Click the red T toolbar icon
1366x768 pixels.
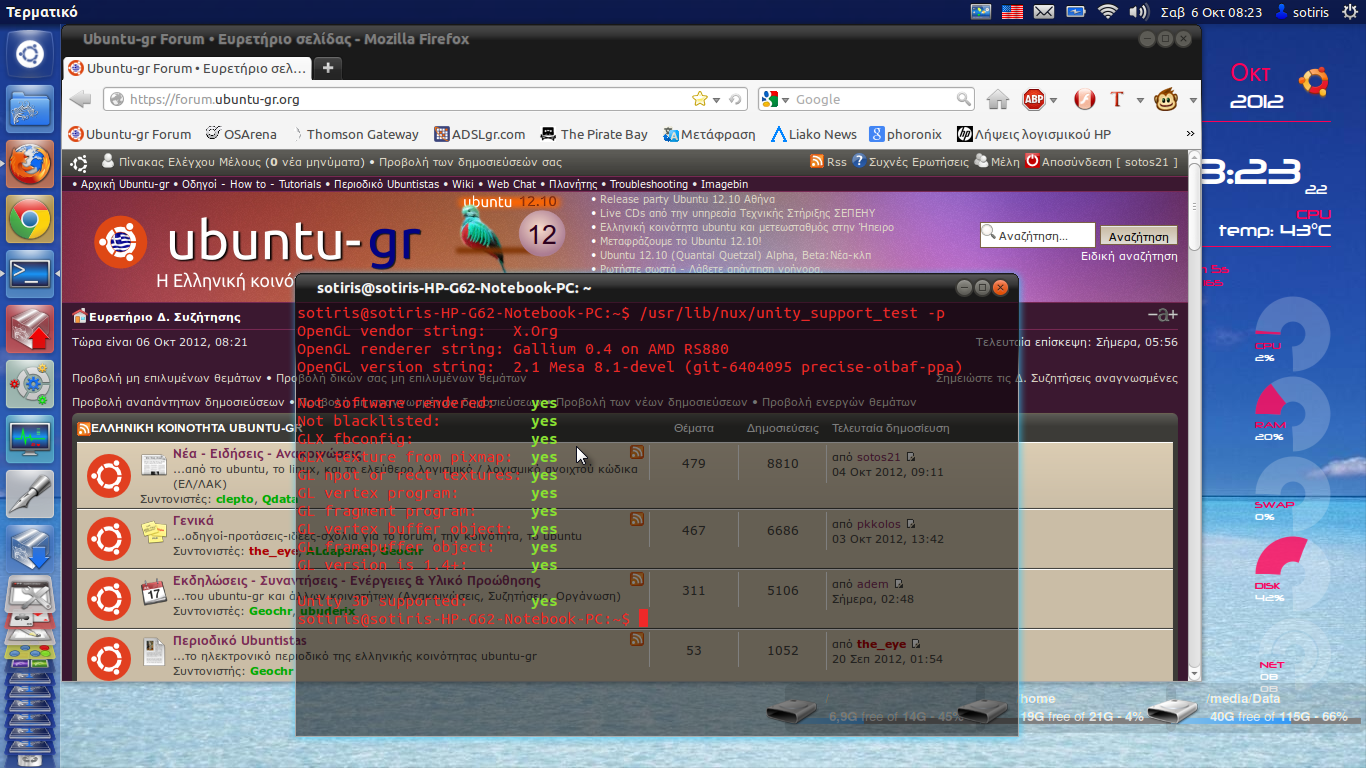[x=1117, y=99]
